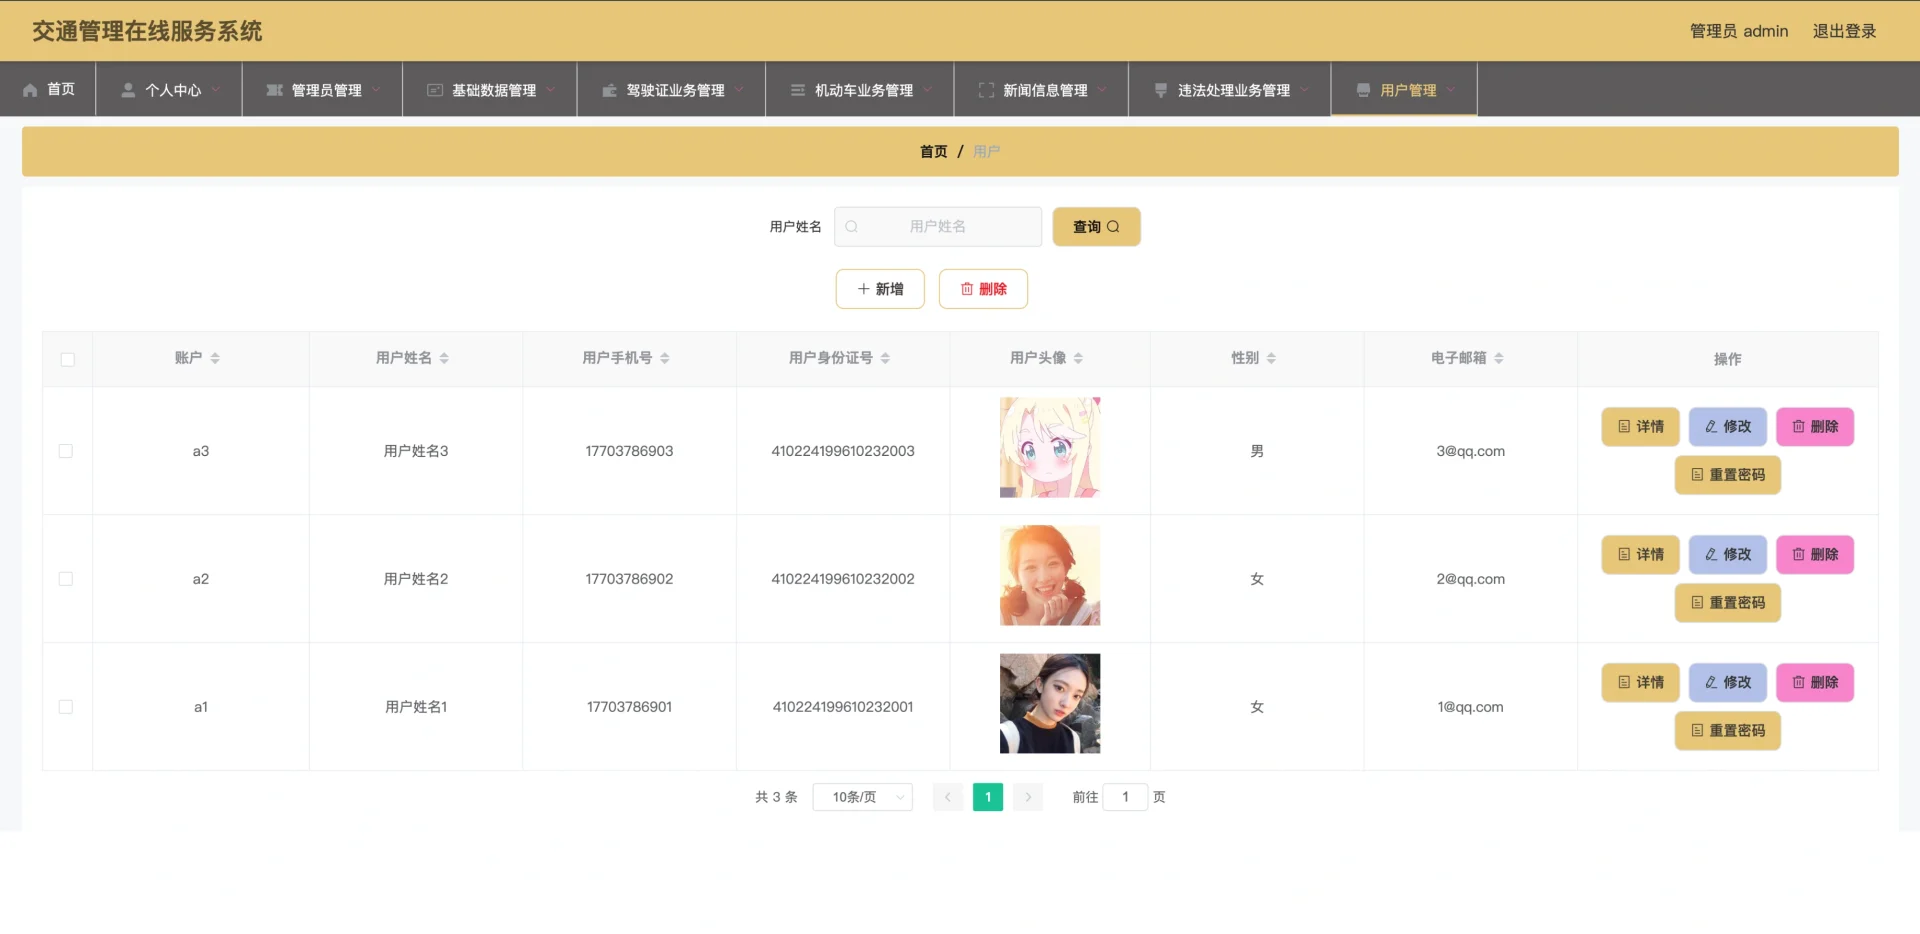Click the 用户姓名 search input field

pos(938,227)
